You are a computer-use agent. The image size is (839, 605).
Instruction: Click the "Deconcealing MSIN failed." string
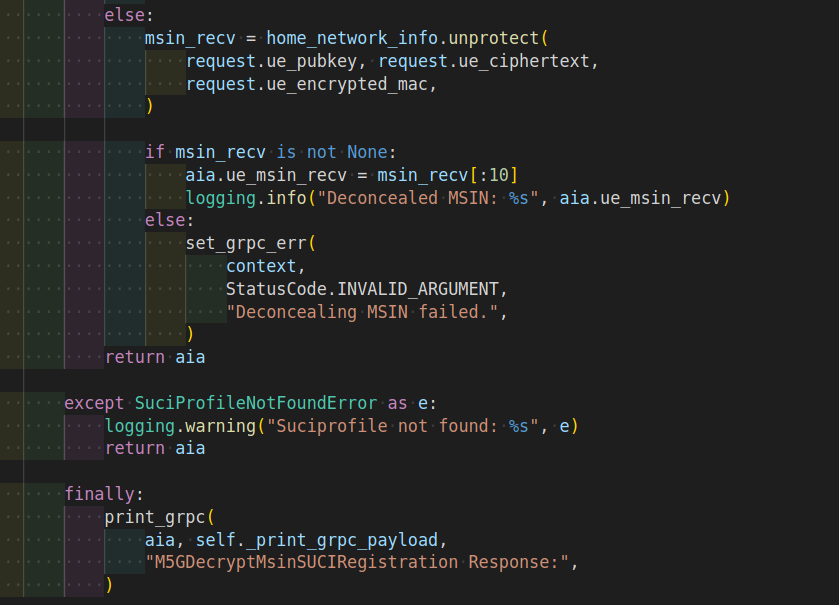[362, 312]
